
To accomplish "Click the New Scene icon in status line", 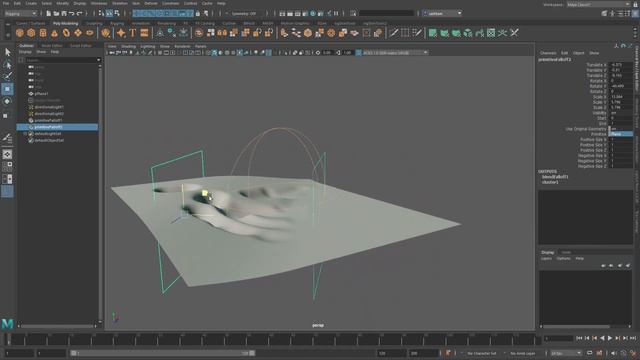I will [49, 13].
